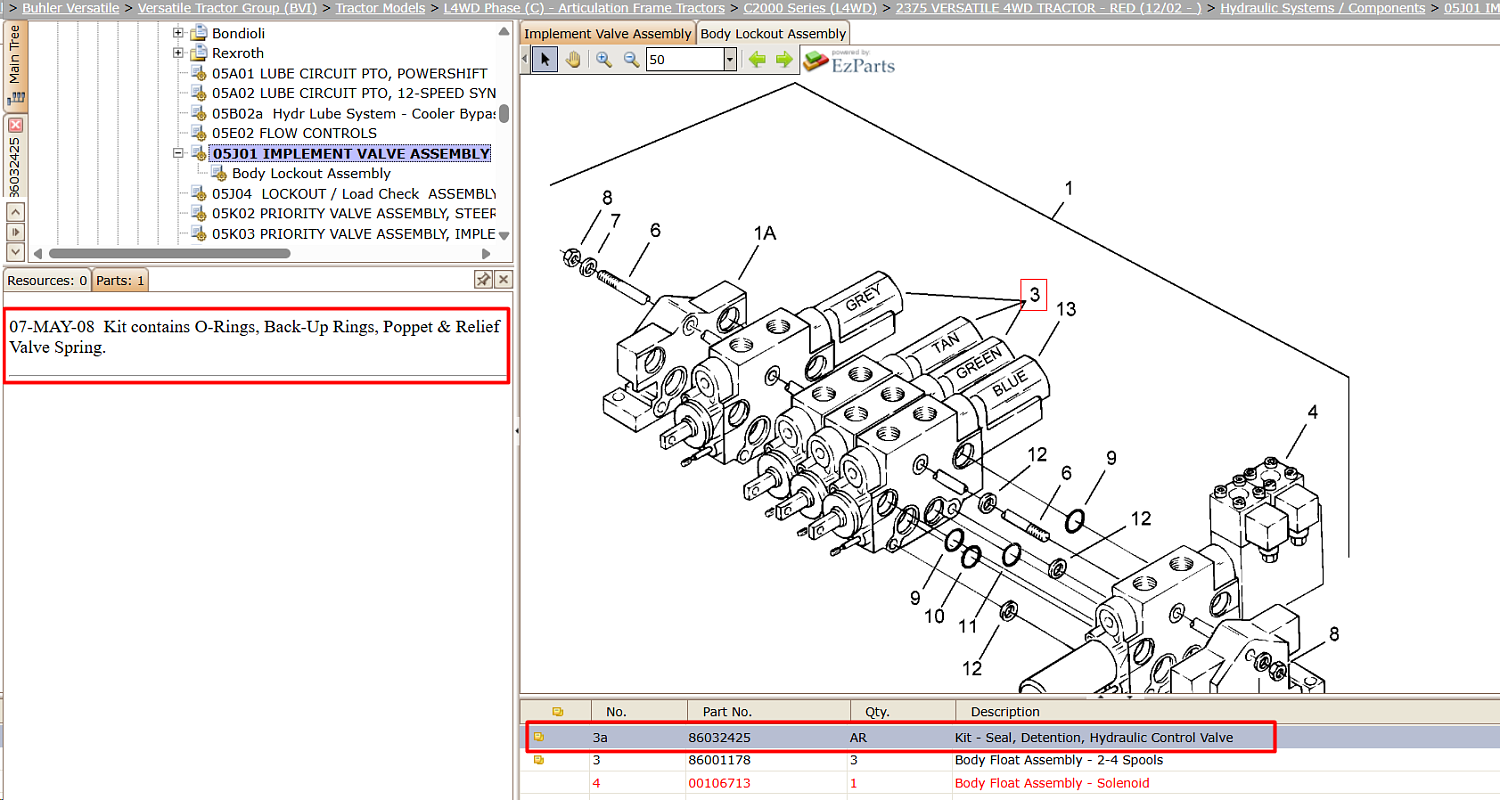Expand the Rexroth tree node
1500x800 pixels.
coord(178,53)
